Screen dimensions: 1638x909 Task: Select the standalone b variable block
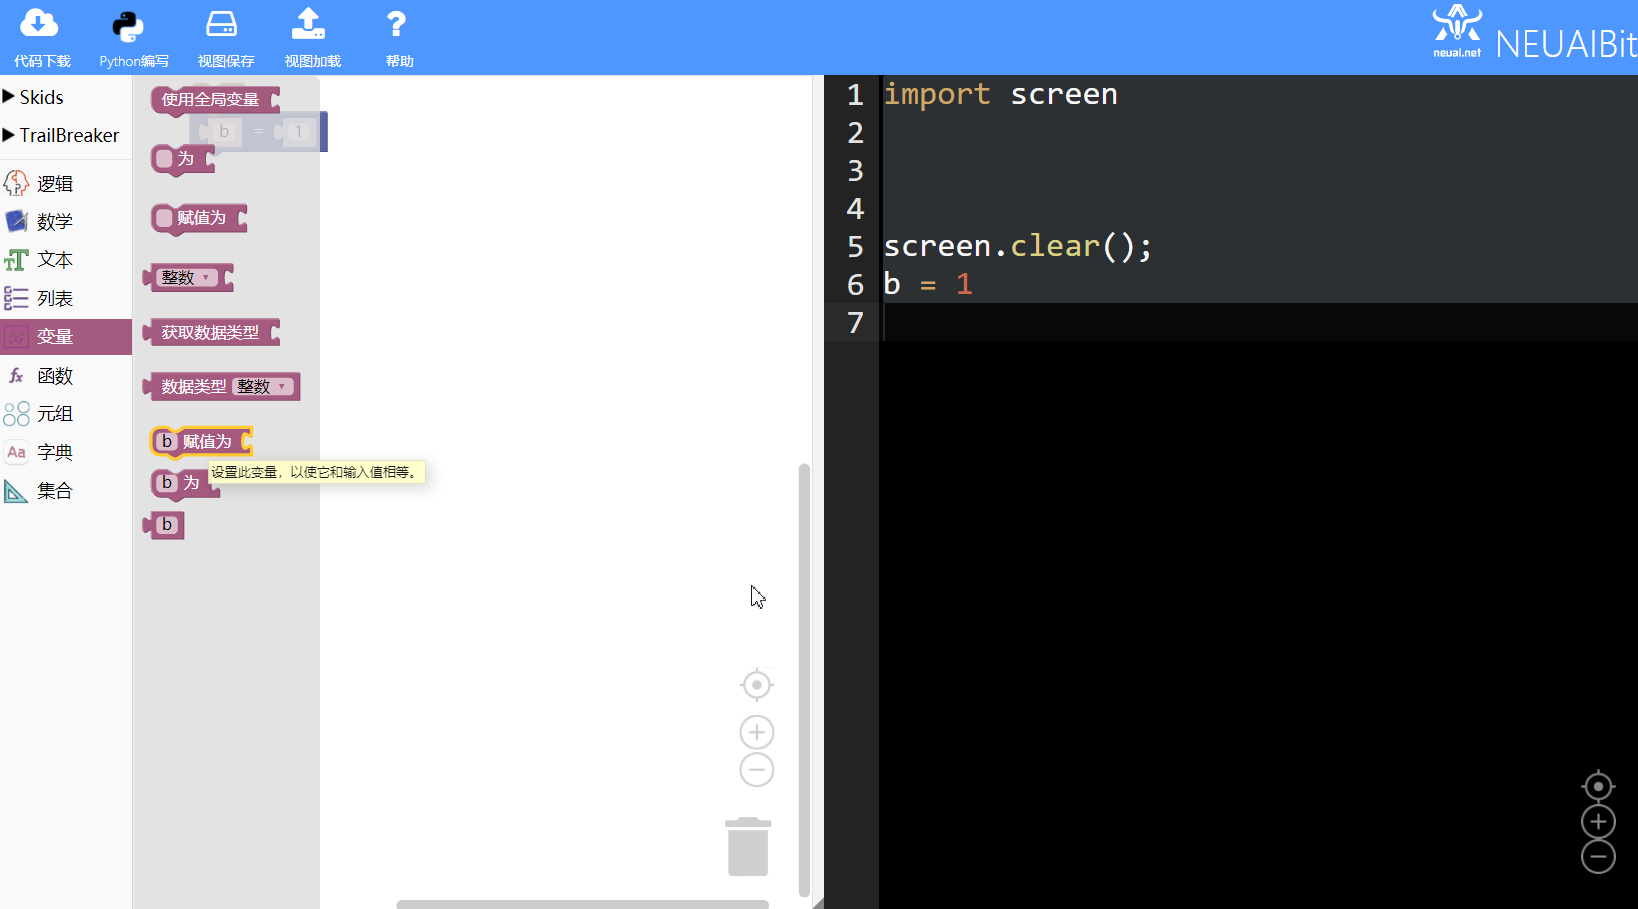pos(164,524)
